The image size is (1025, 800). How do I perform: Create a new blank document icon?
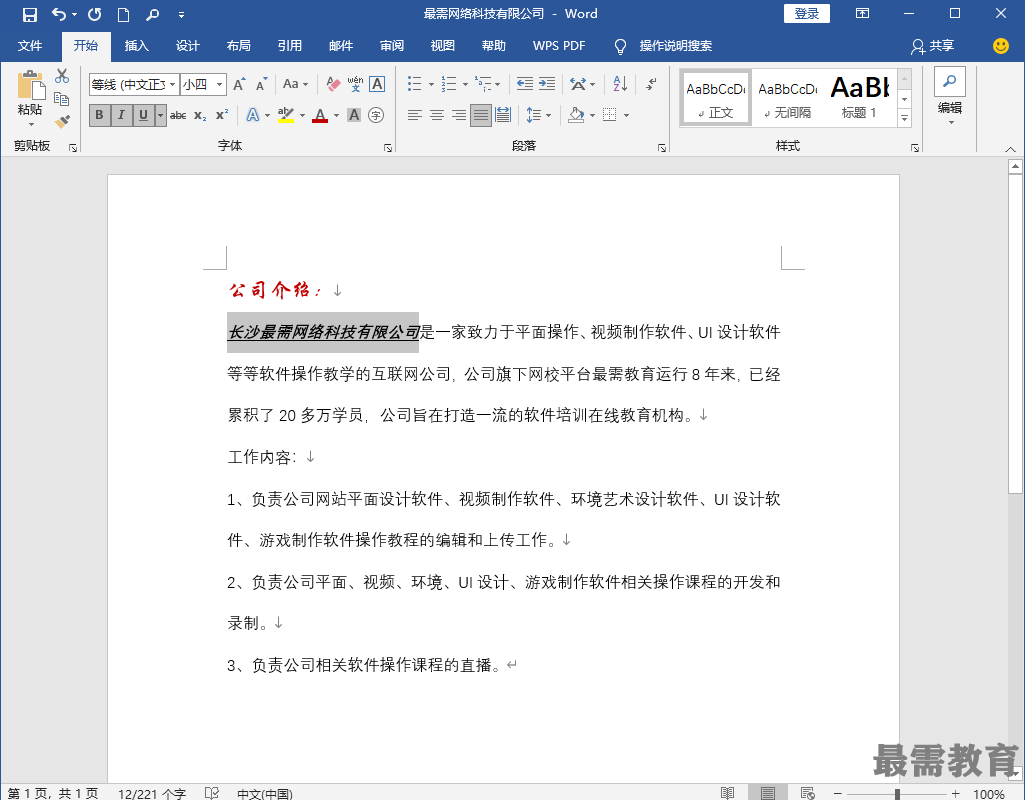[x=124, y=14]
